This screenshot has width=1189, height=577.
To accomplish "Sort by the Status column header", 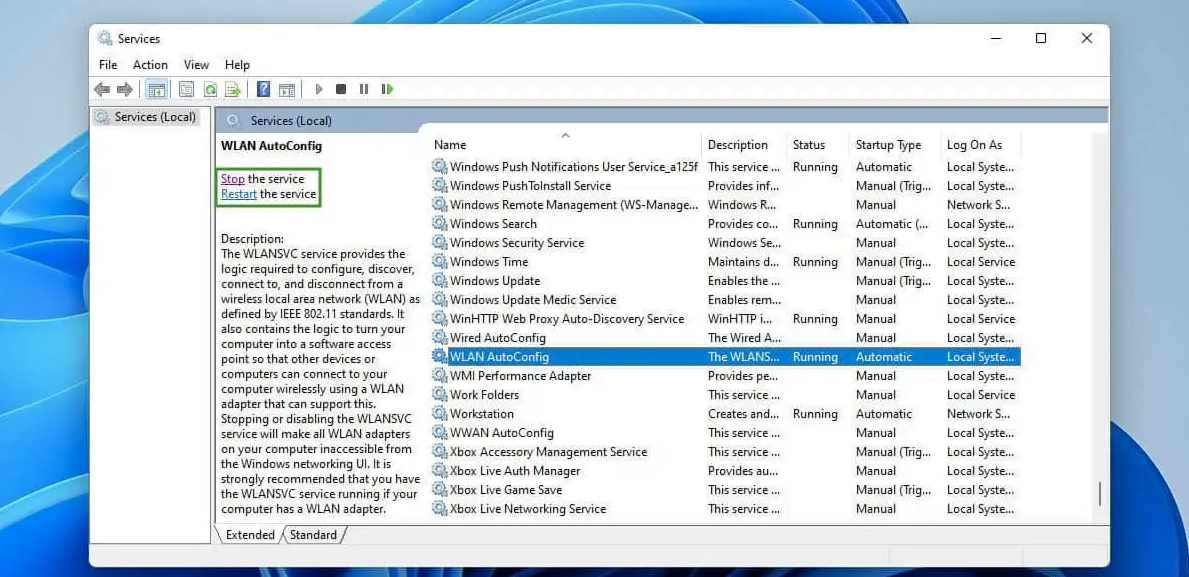I will click(x=809, y=145).
